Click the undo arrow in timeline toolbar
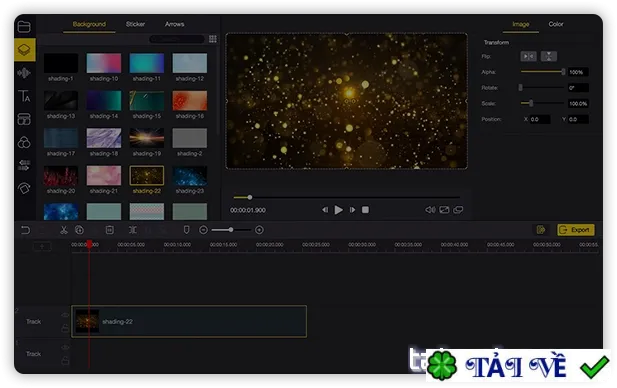Screen dimensions: 617x388 tap(25, 230)
